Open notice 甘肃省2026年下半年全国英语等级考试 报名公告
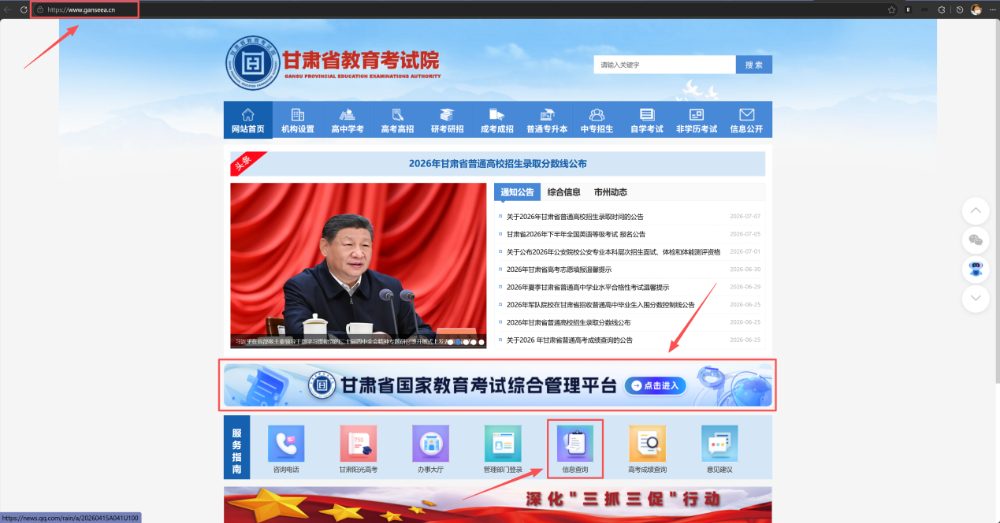 tap(575, 234)
